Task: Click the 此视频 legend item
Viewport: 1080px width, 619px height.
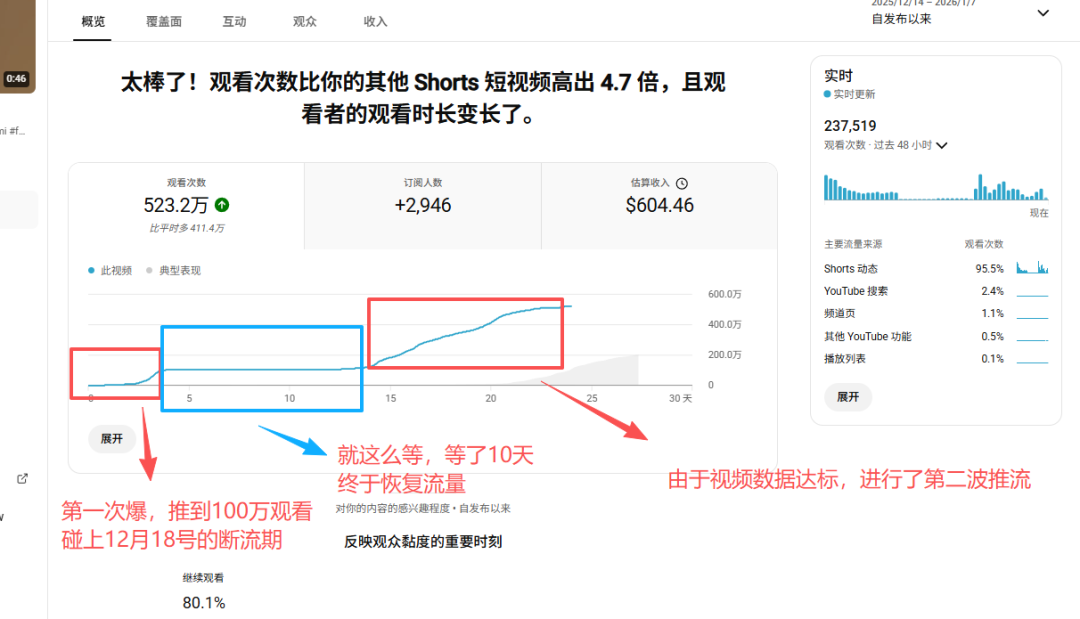Action: [x=110, y=271]
